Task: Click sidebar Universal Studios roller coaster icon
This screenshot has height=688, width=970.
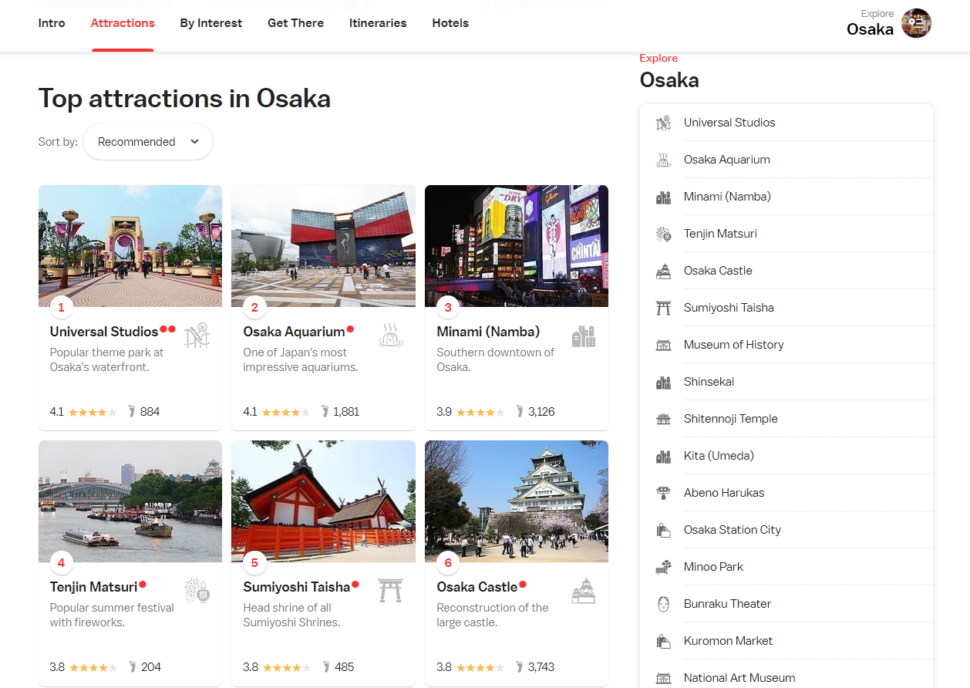Action: coord(663,123)
